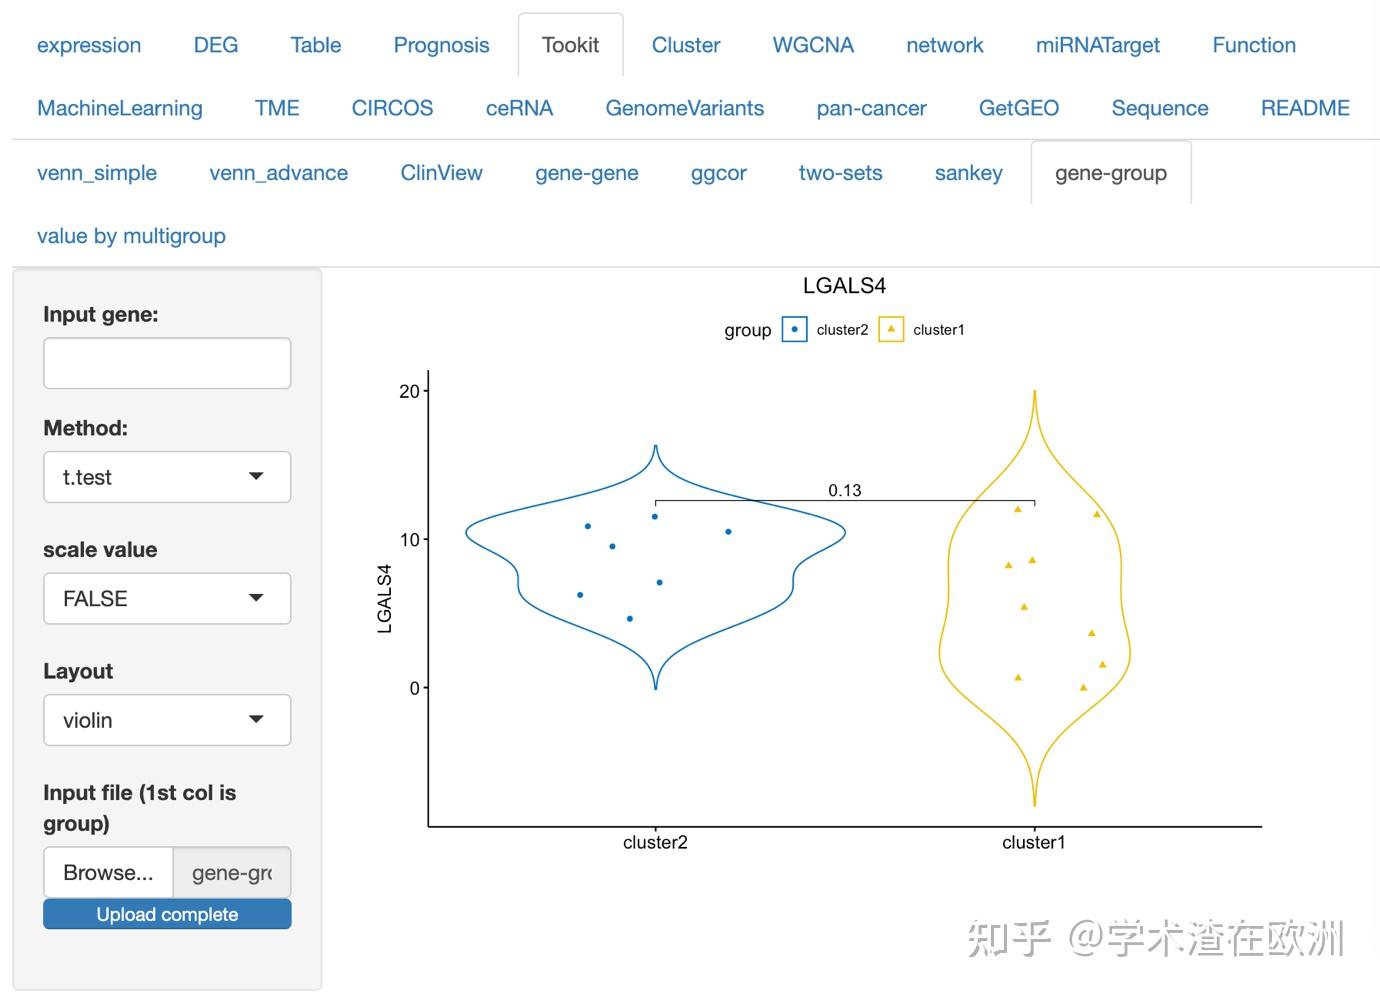Click the README tab

pos(1304,108)
